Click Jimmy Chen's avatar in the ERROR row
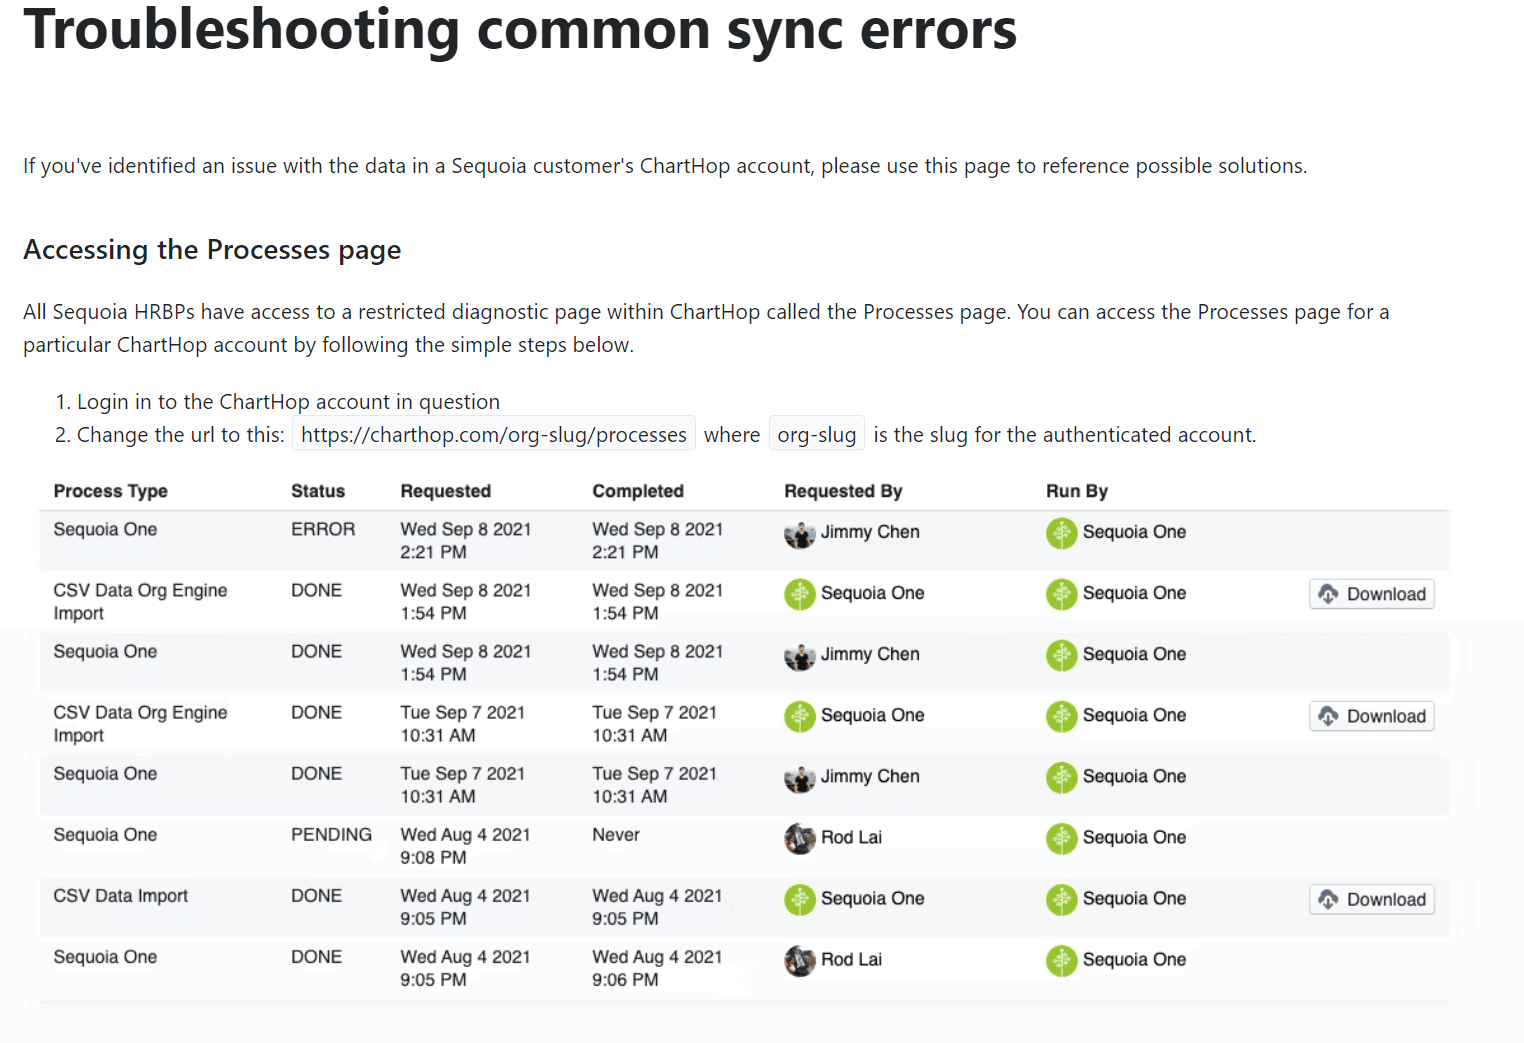The height and width of the screenshot is (1043, 1524). (800, 533)
